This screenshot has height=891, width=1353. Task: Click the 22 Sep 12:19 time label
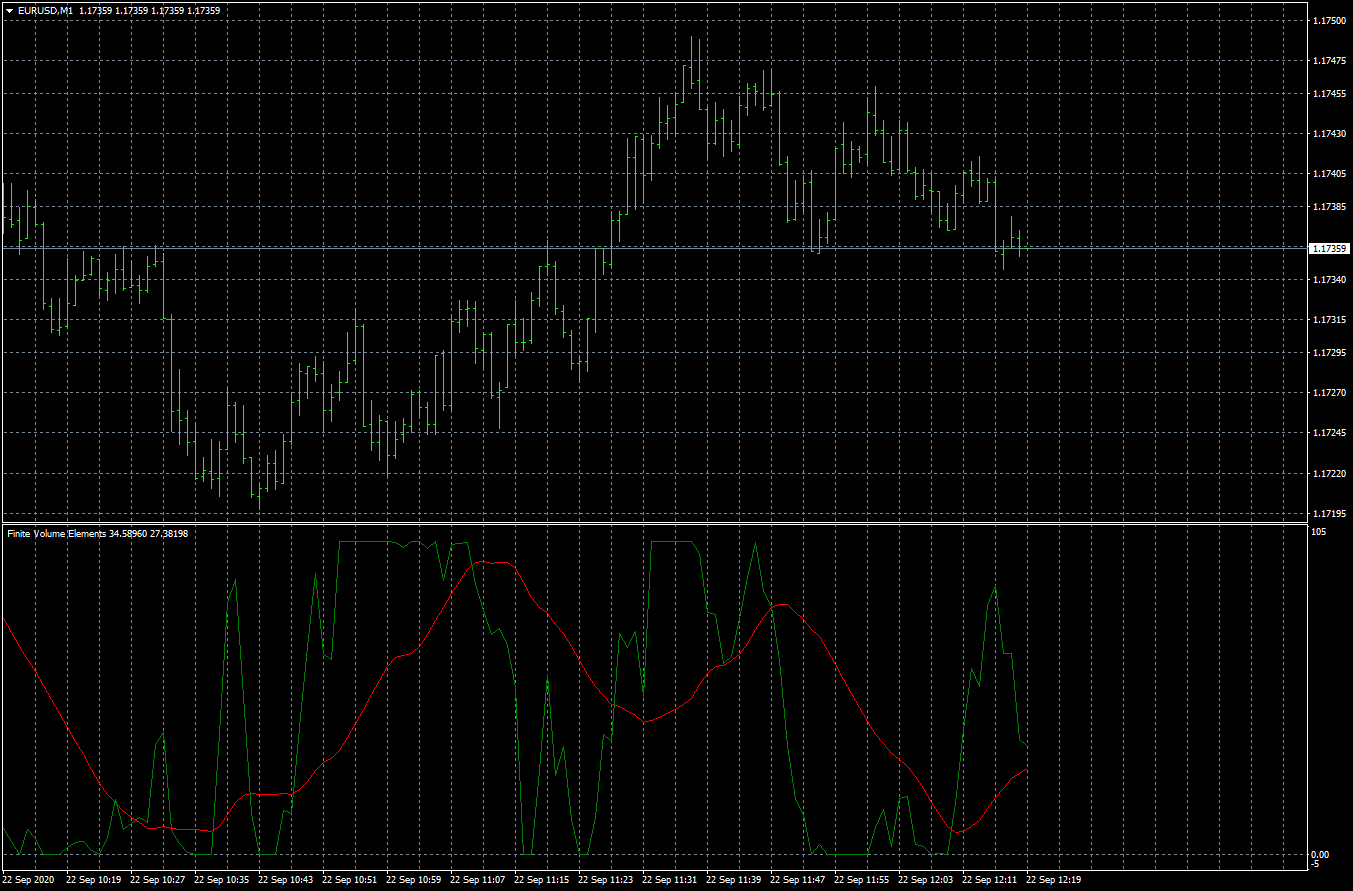[1054, 880]
